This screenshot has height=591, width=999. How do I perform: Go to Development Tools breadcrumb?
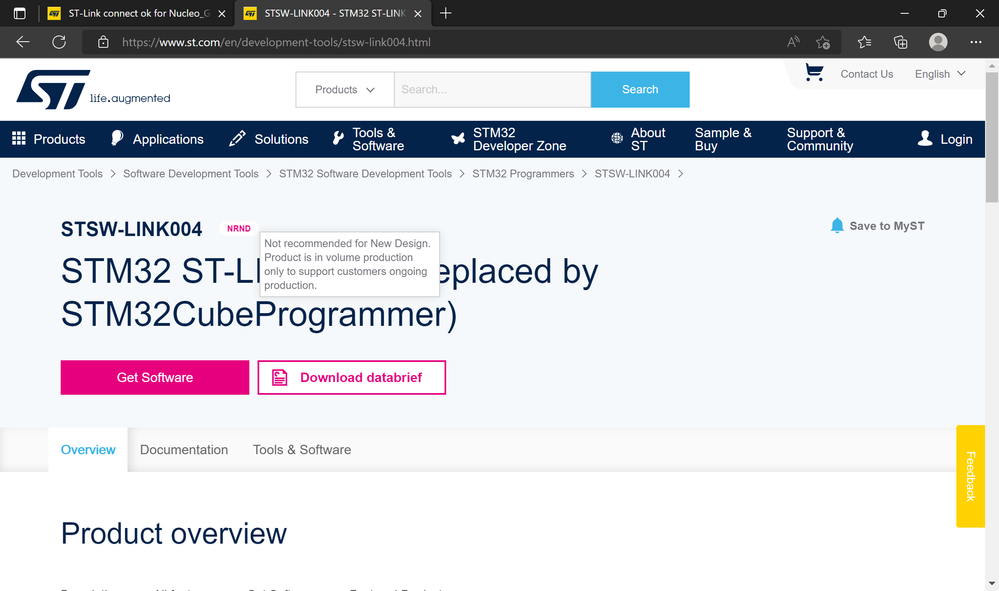pos(57,174)
